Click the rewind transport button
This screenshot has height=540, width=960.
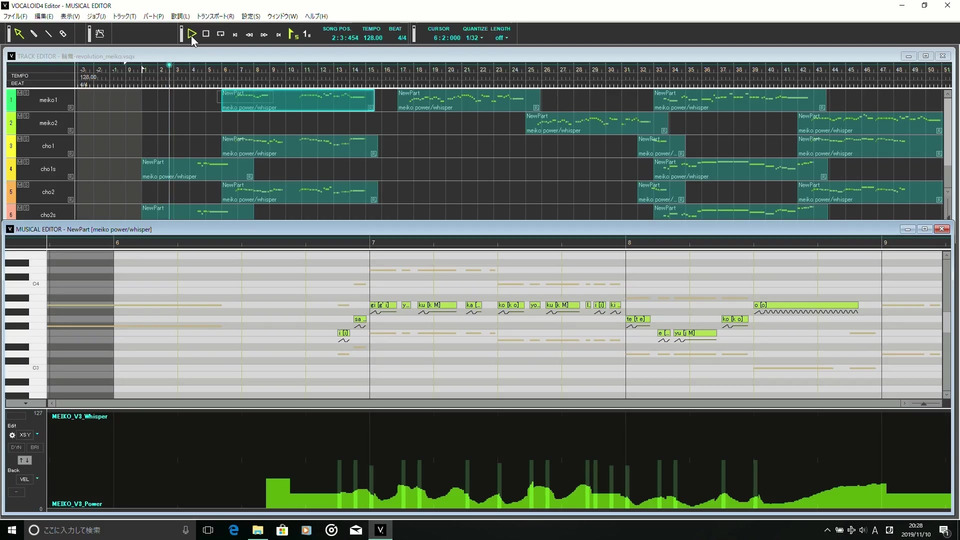pos(249,35)
